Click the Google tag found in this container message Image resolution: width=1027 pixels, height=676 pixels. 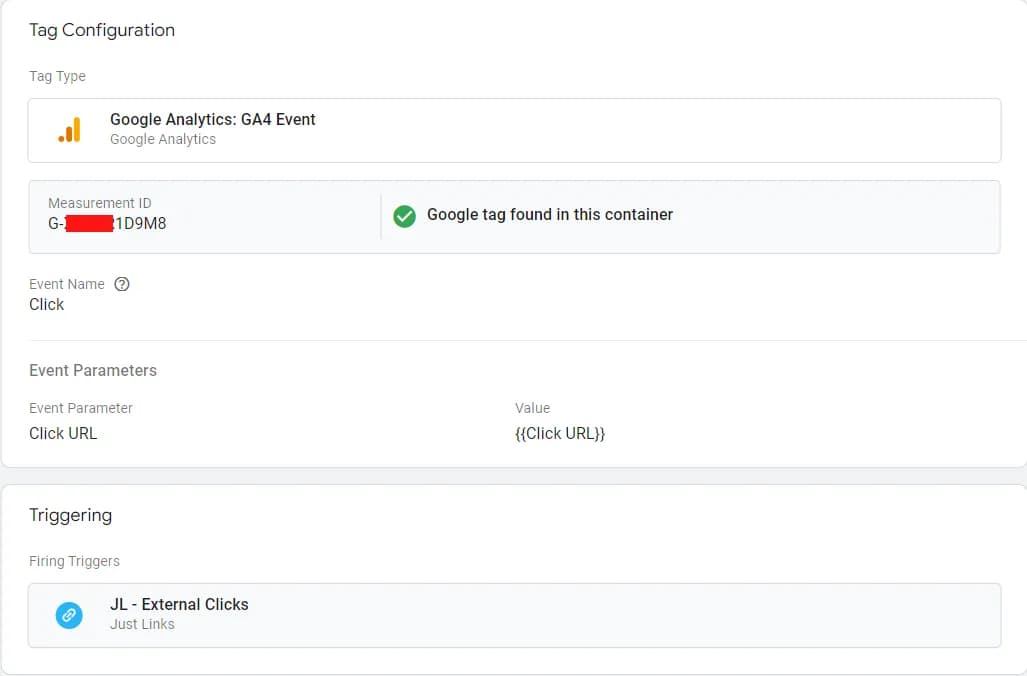pyautogui.click(x=550, y=214)
